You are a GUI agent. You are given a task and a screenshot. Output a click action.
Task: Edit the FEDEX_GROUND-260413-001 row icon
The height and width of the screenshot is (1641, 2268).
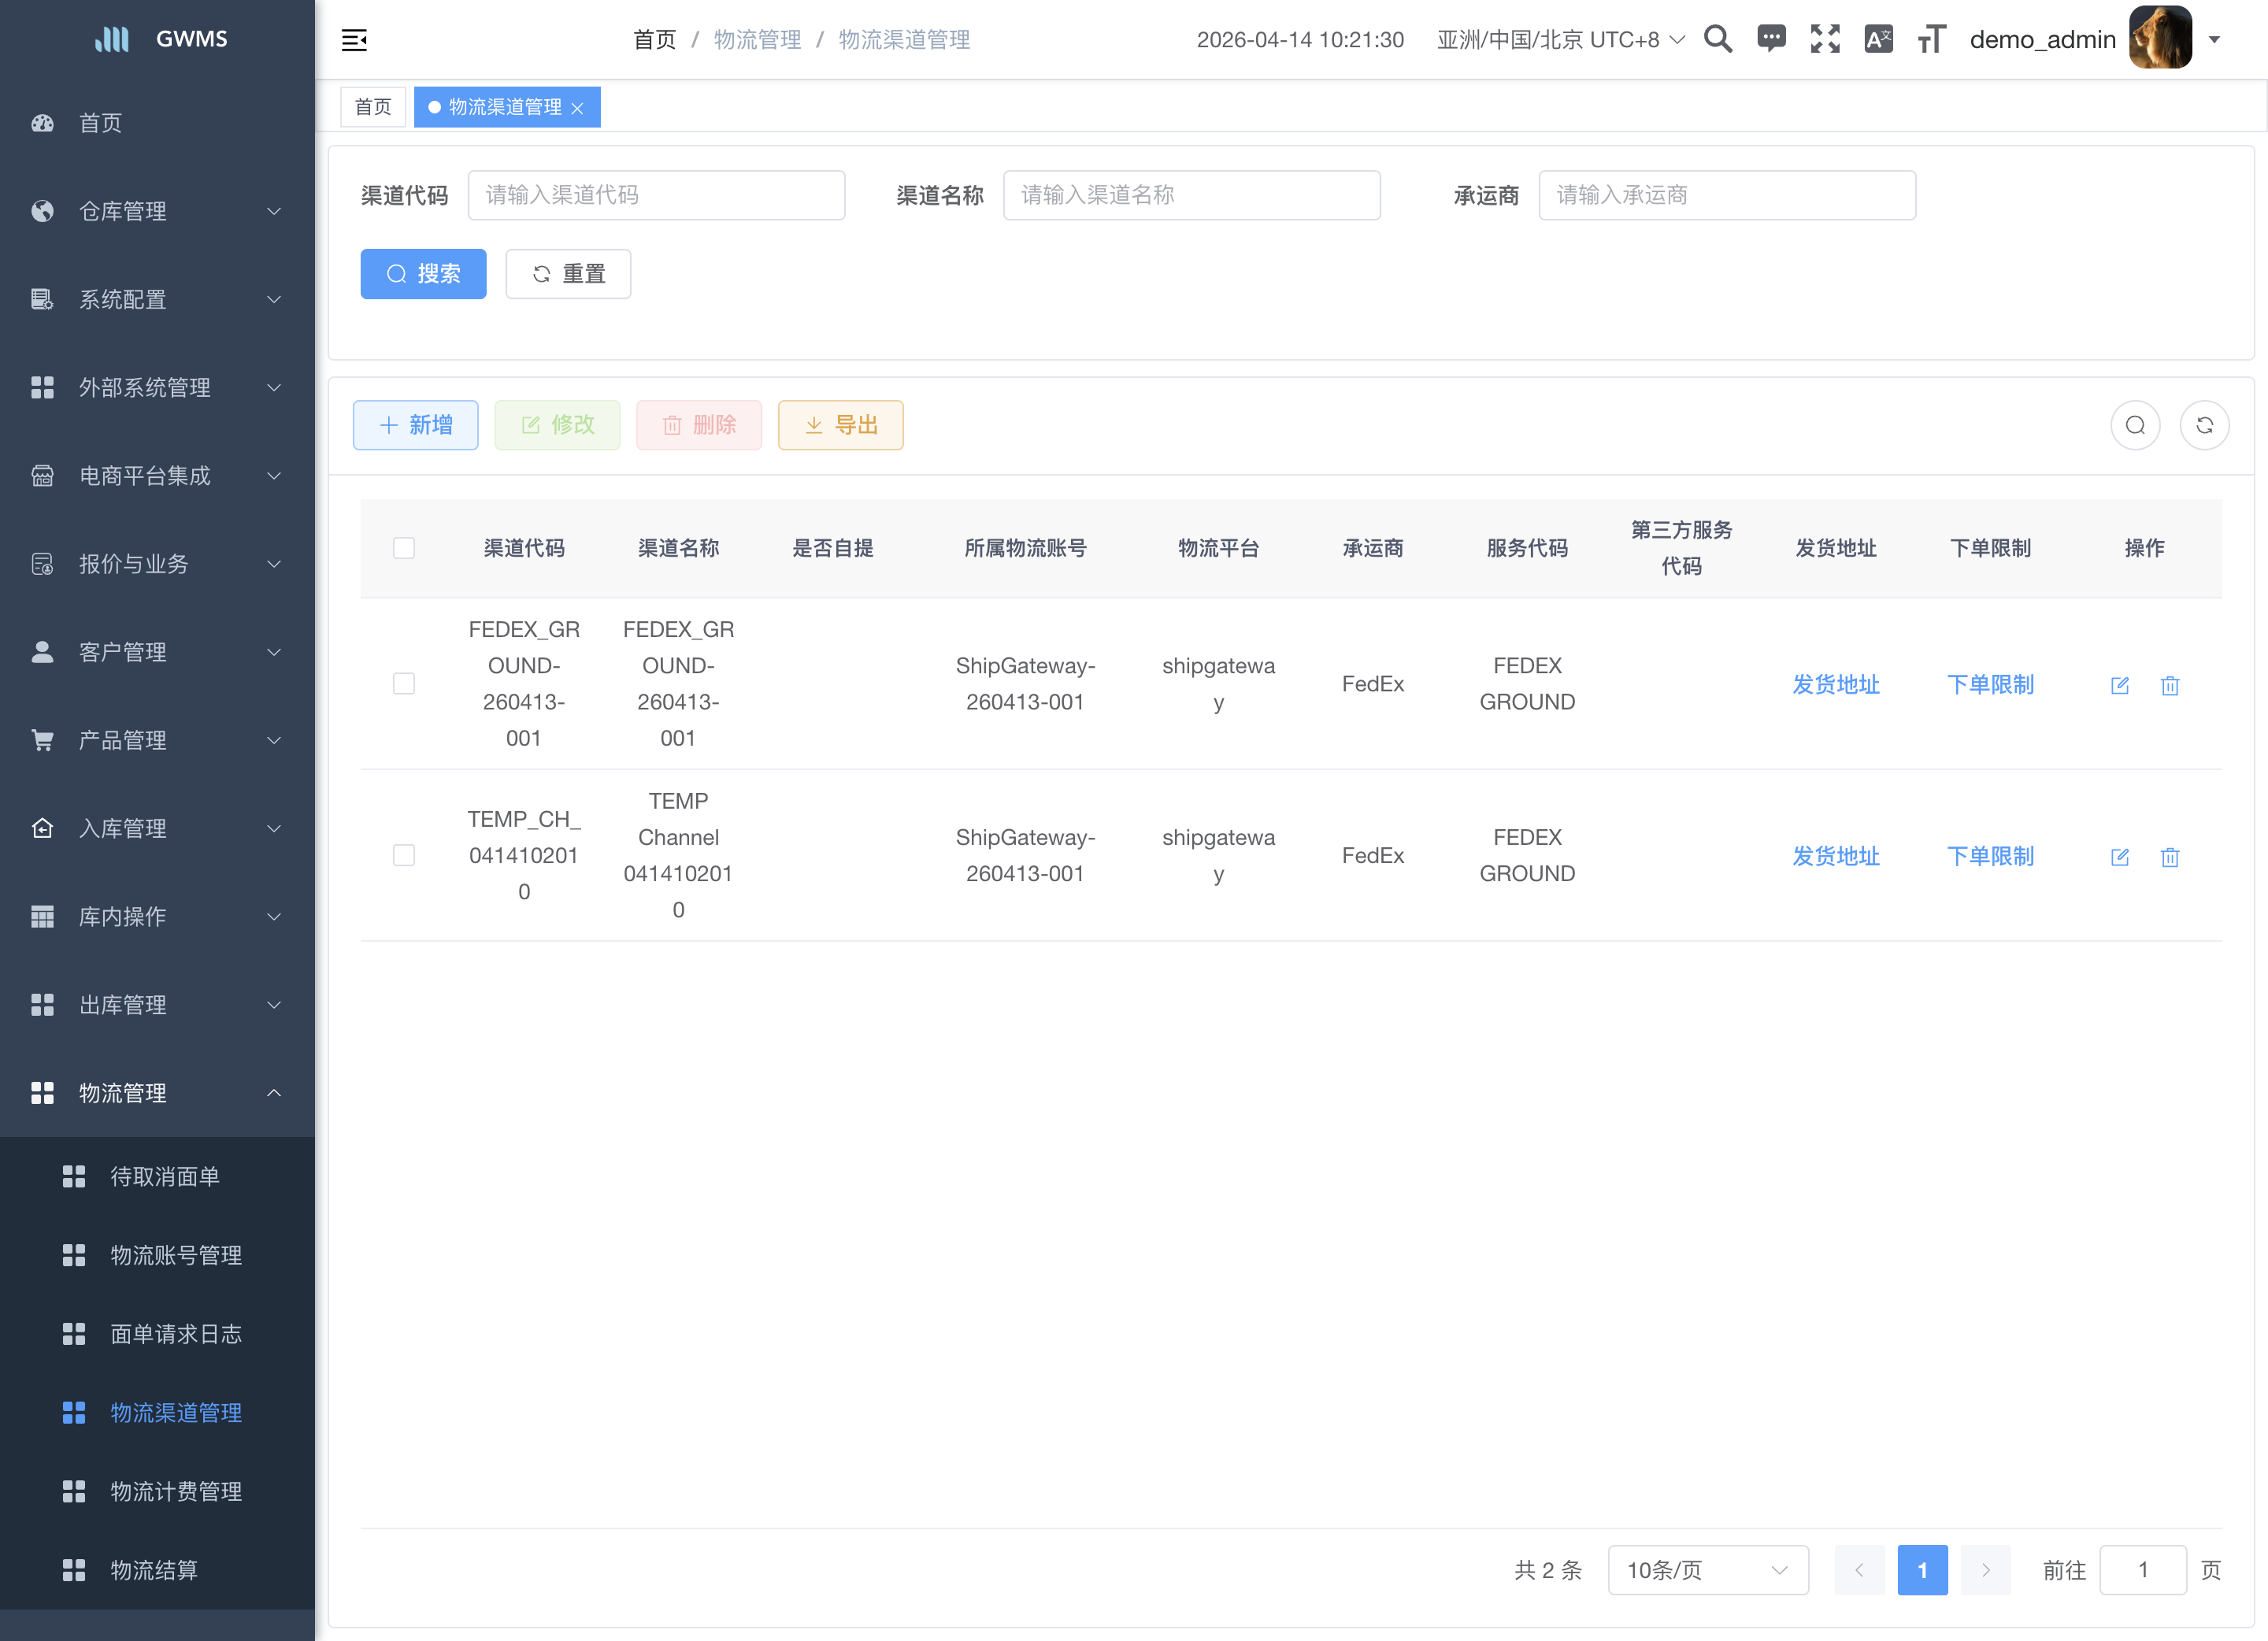(2119, 685)
